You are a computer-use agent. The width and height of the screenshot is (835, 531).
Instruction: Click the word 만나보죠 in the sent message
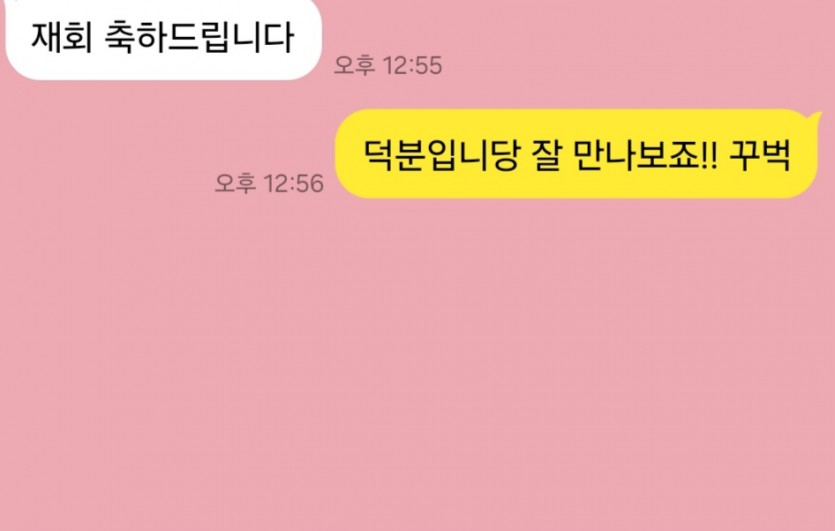[x=635, y=154]
